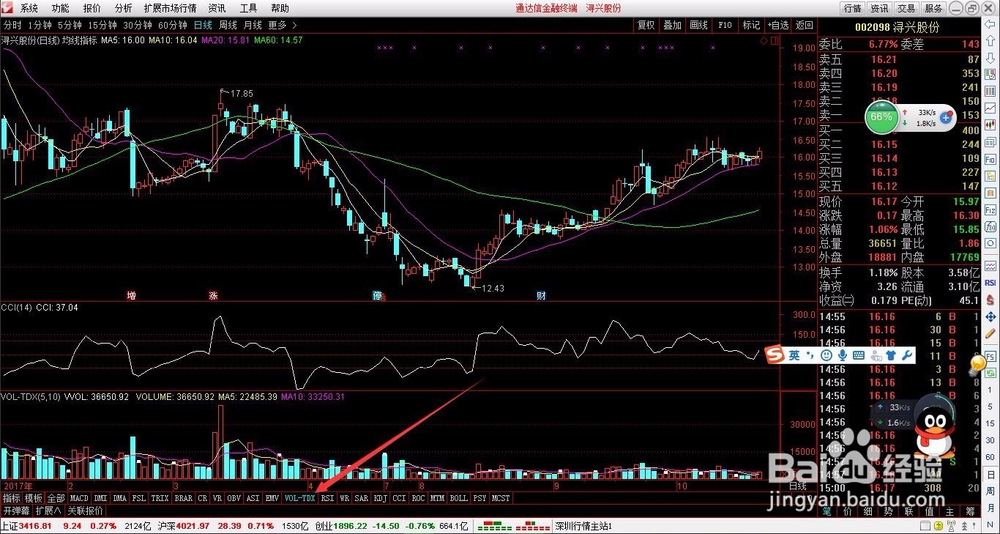Viewport: 1000px width, 534px height.
Task: Click the 复权 button
Action: pos(646,26)
